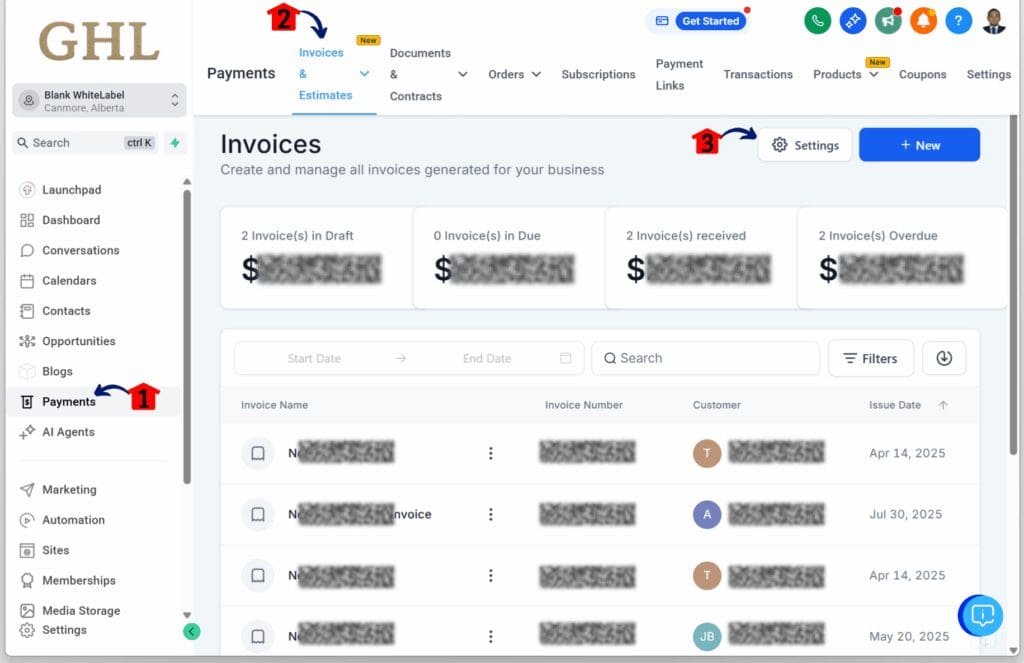Download invoices using the export icon
Screen dimensions: 1024x663
click(x=944, y=358)
